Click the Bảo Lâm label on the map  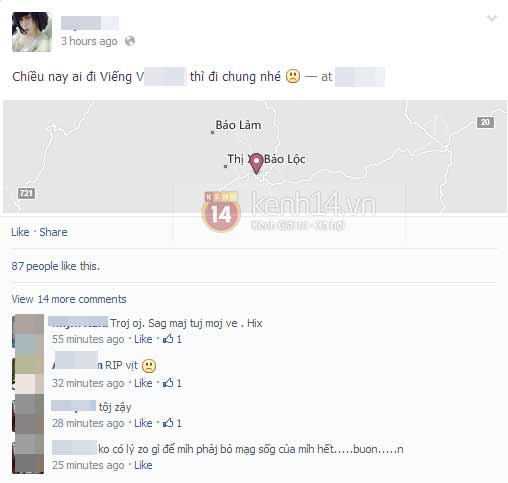[x=238, y=125]
